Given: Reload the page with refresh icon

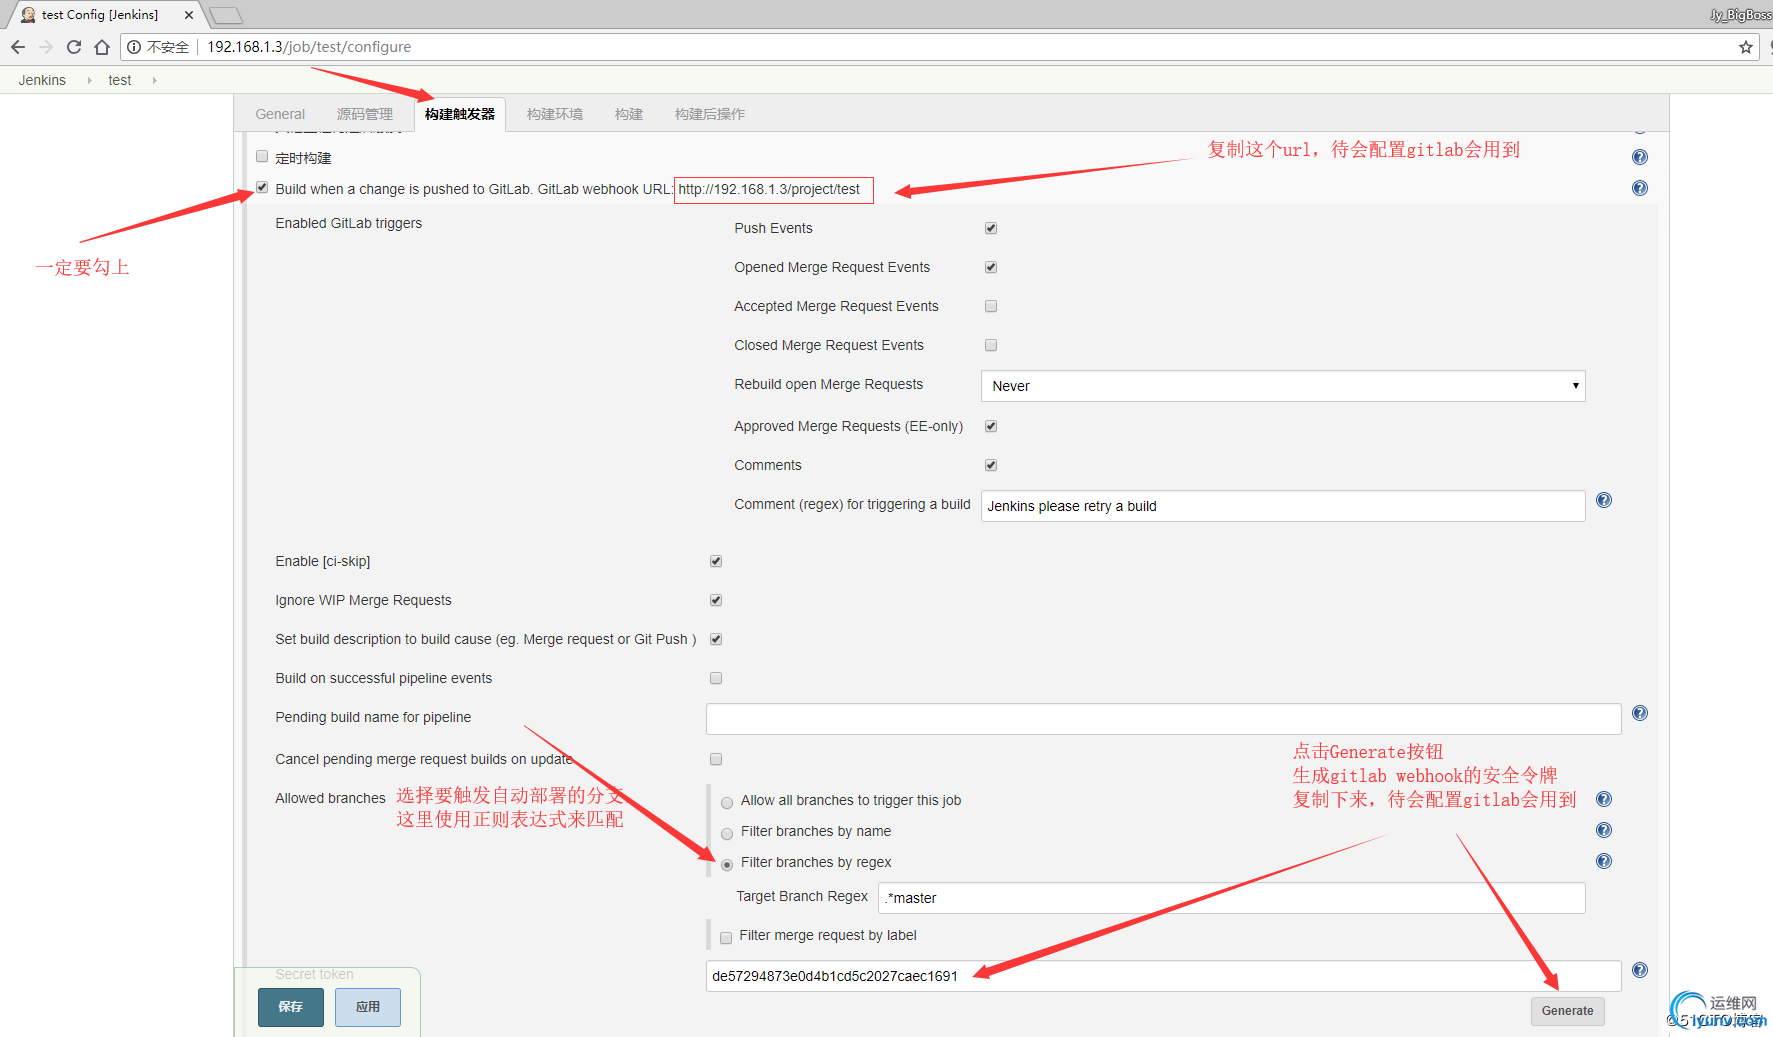Looking at the screenshot, I should 74,47.
